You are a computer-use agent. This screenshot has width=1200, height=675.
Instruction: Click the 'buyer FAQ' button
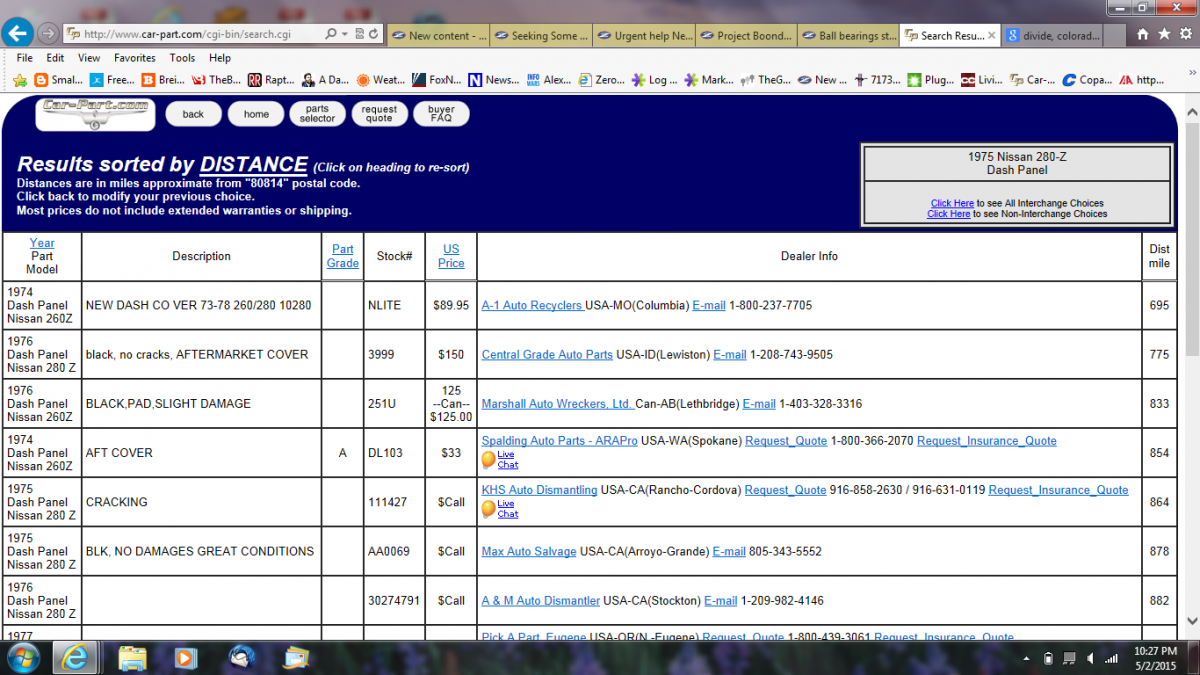[x=441, y=114]
